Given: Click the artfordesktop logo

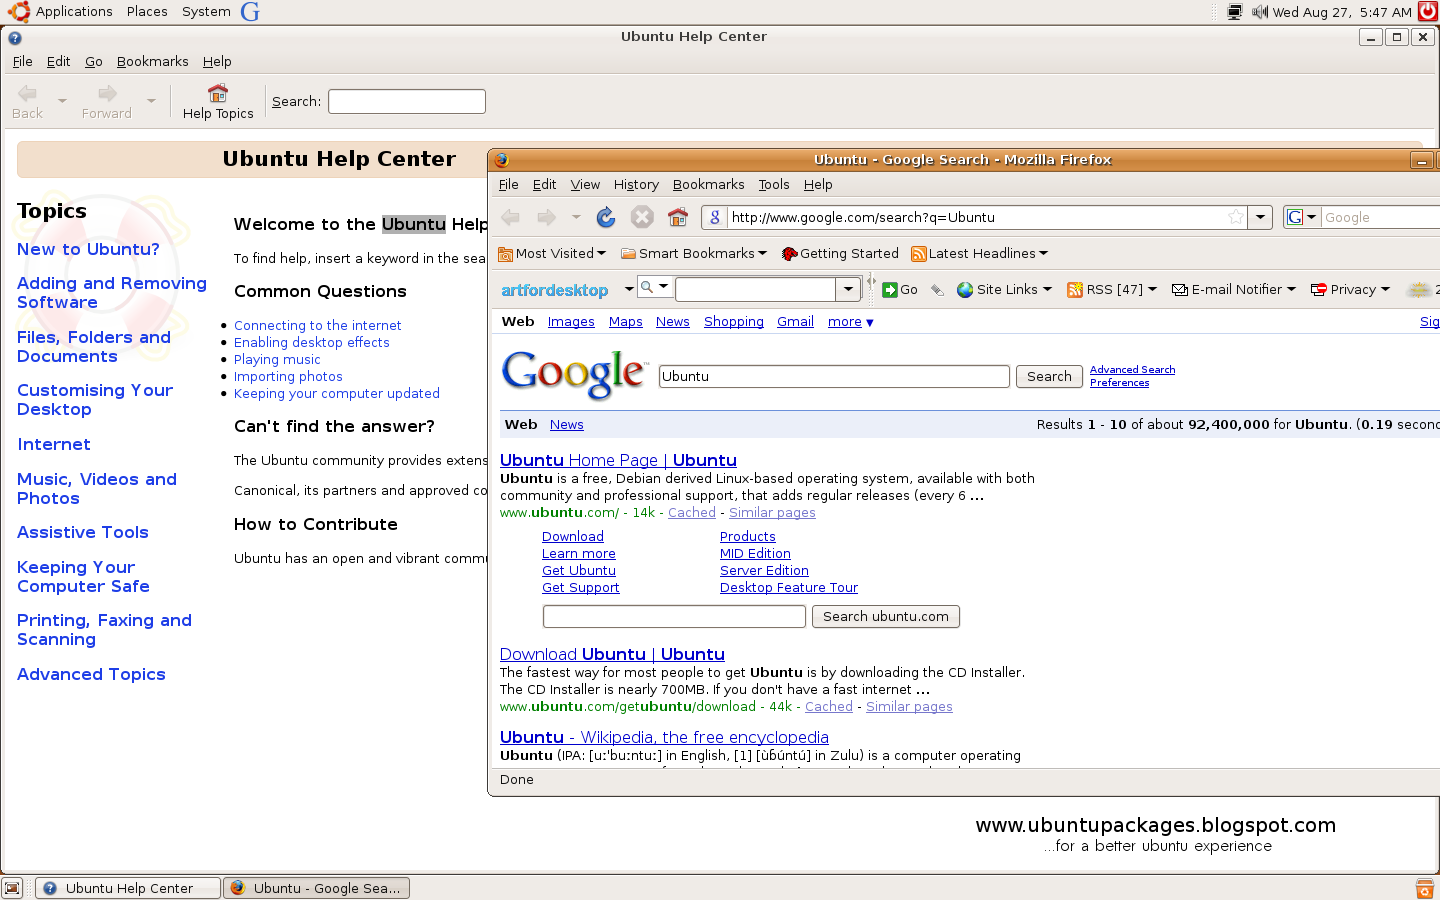Looking at the screenshot, I should click(x=554, y=290).
